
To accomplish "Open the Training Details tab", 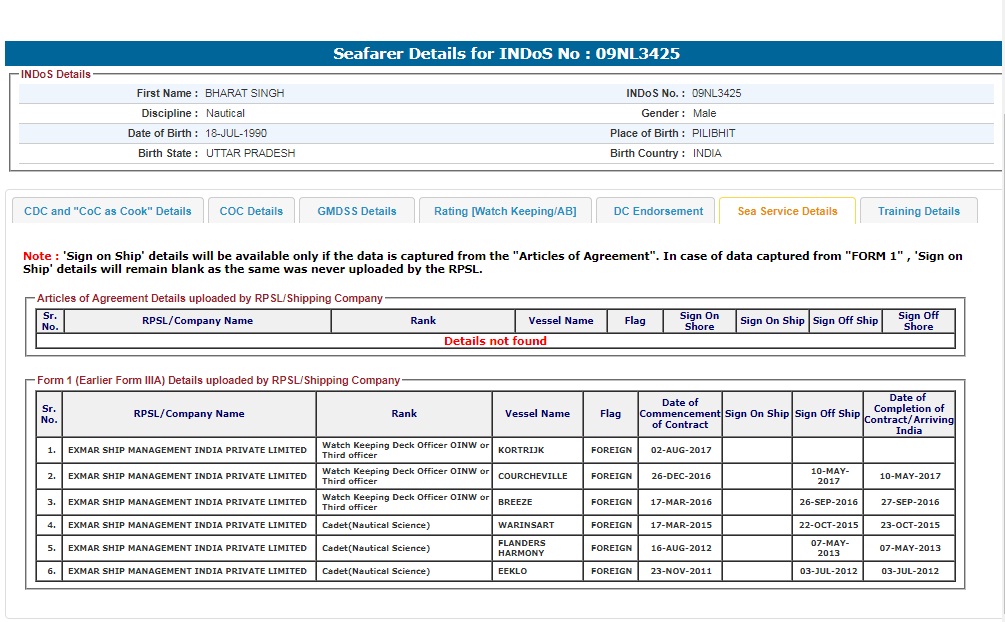I will (918, 211).
